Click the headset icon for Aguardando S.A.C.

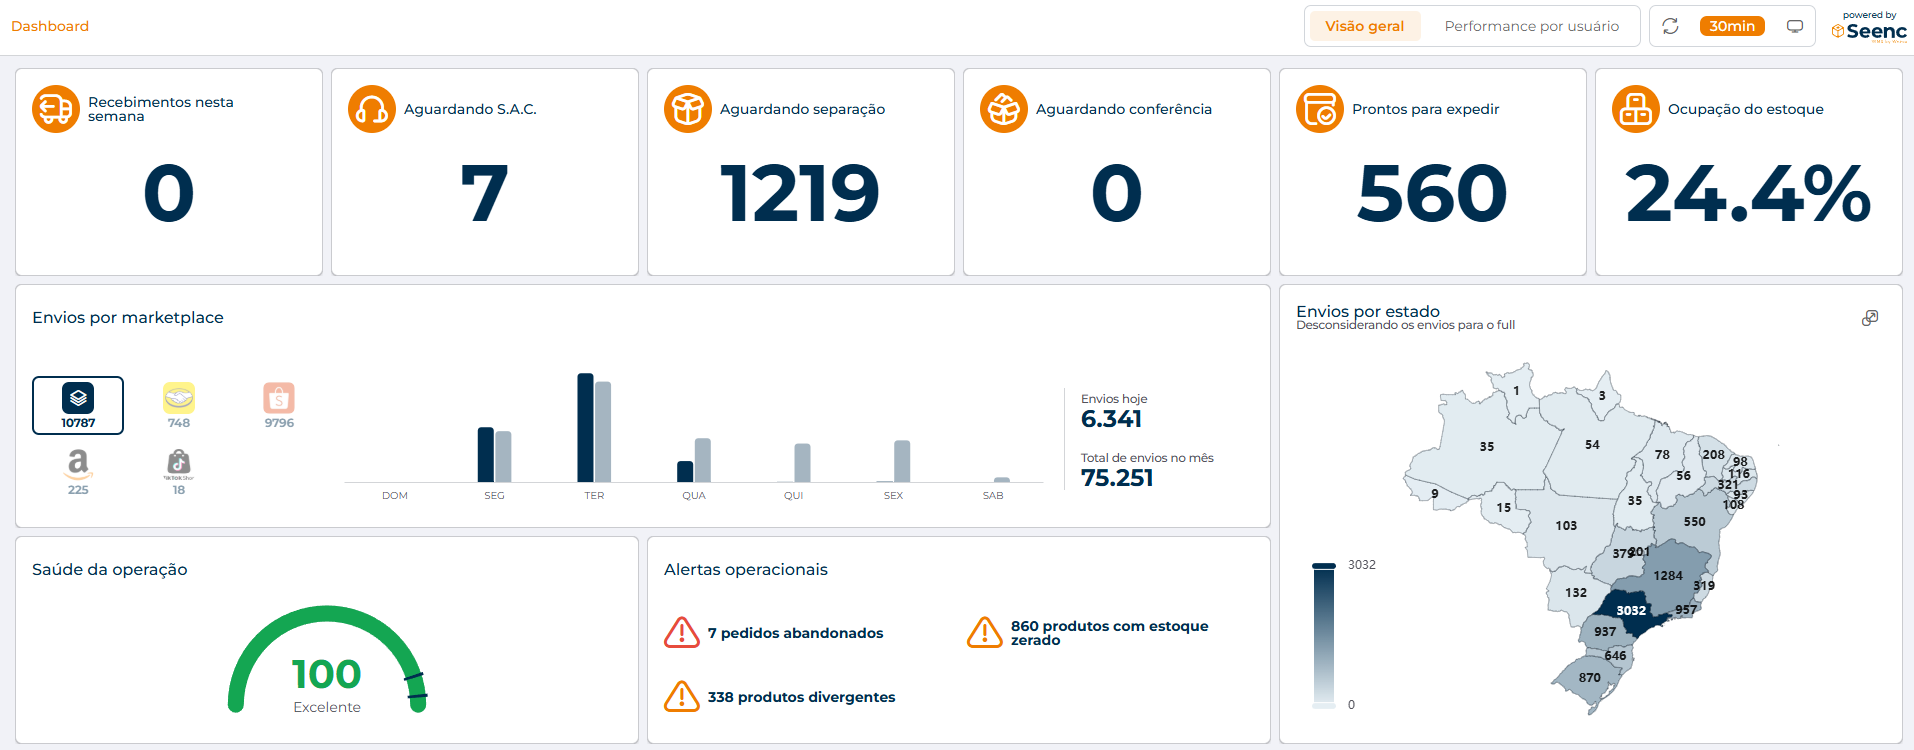[x=372, y=109]
